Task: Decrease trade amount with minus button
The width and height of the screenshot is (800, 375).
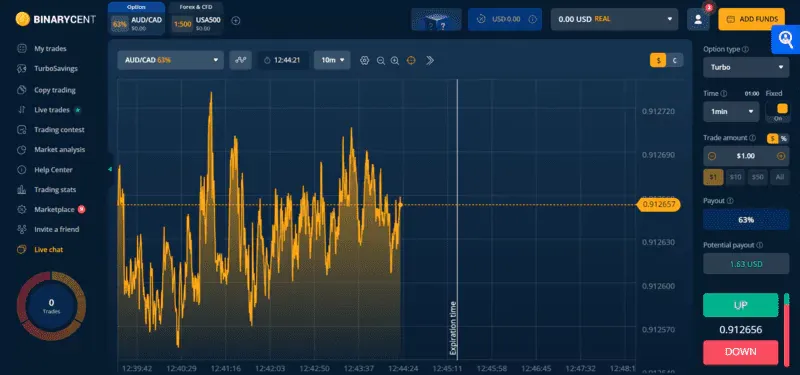Action: pos(712,156)
